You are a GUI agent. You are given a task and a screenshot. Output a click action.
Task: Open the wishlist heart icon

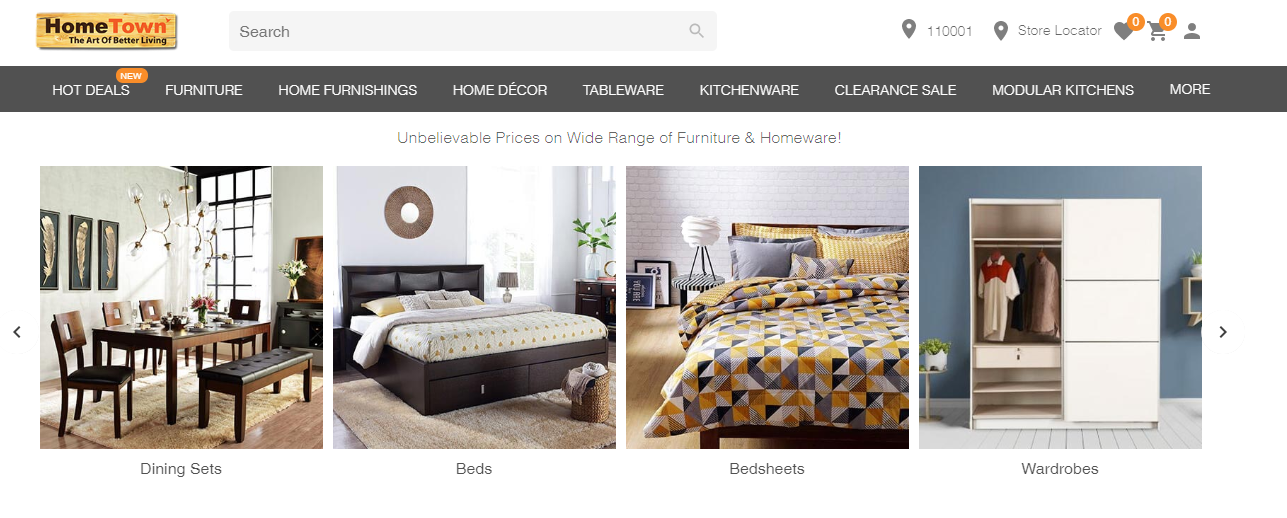click(1123, 32)
